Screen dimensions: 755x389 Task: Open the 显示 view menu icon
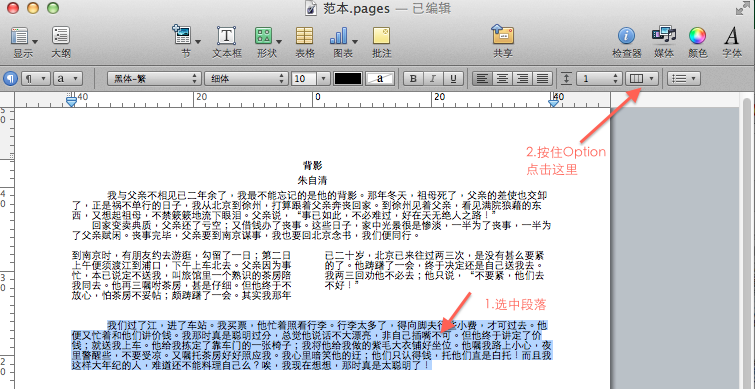(x=19, y=36)
